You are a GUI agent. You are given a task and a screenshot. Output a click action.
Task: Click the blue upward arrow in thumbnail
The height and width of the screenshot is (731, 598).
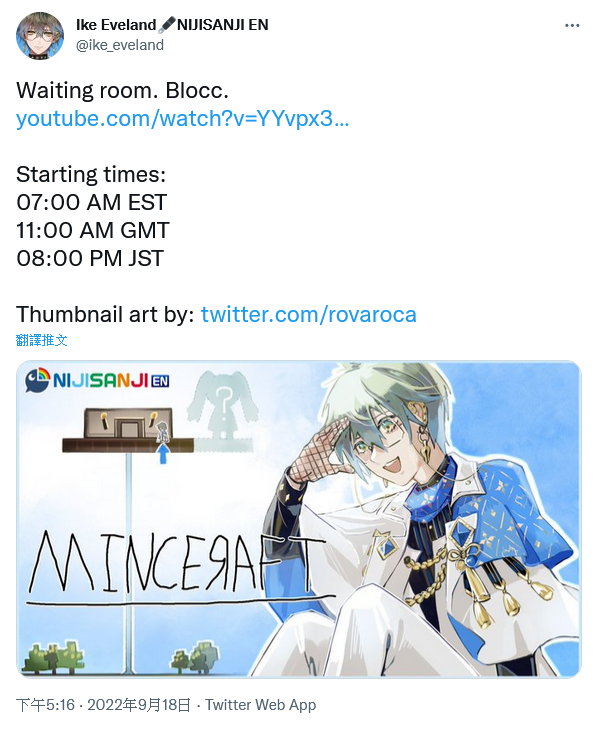pos(163,454)
